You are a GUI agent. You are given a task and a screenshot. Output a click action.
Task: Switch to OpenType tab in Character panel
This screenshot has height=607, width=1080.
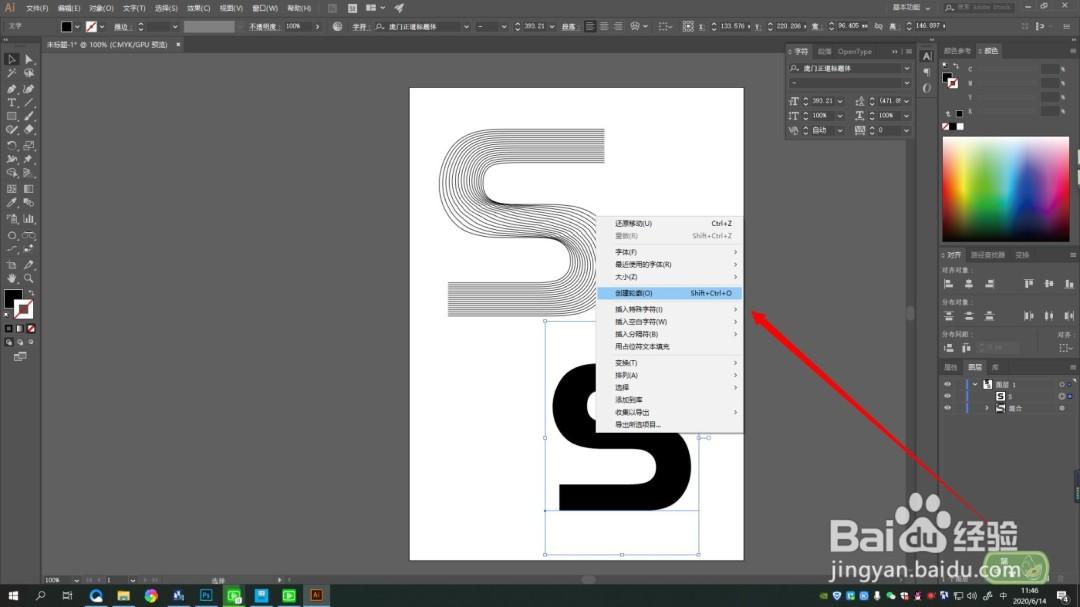point(855,52)
